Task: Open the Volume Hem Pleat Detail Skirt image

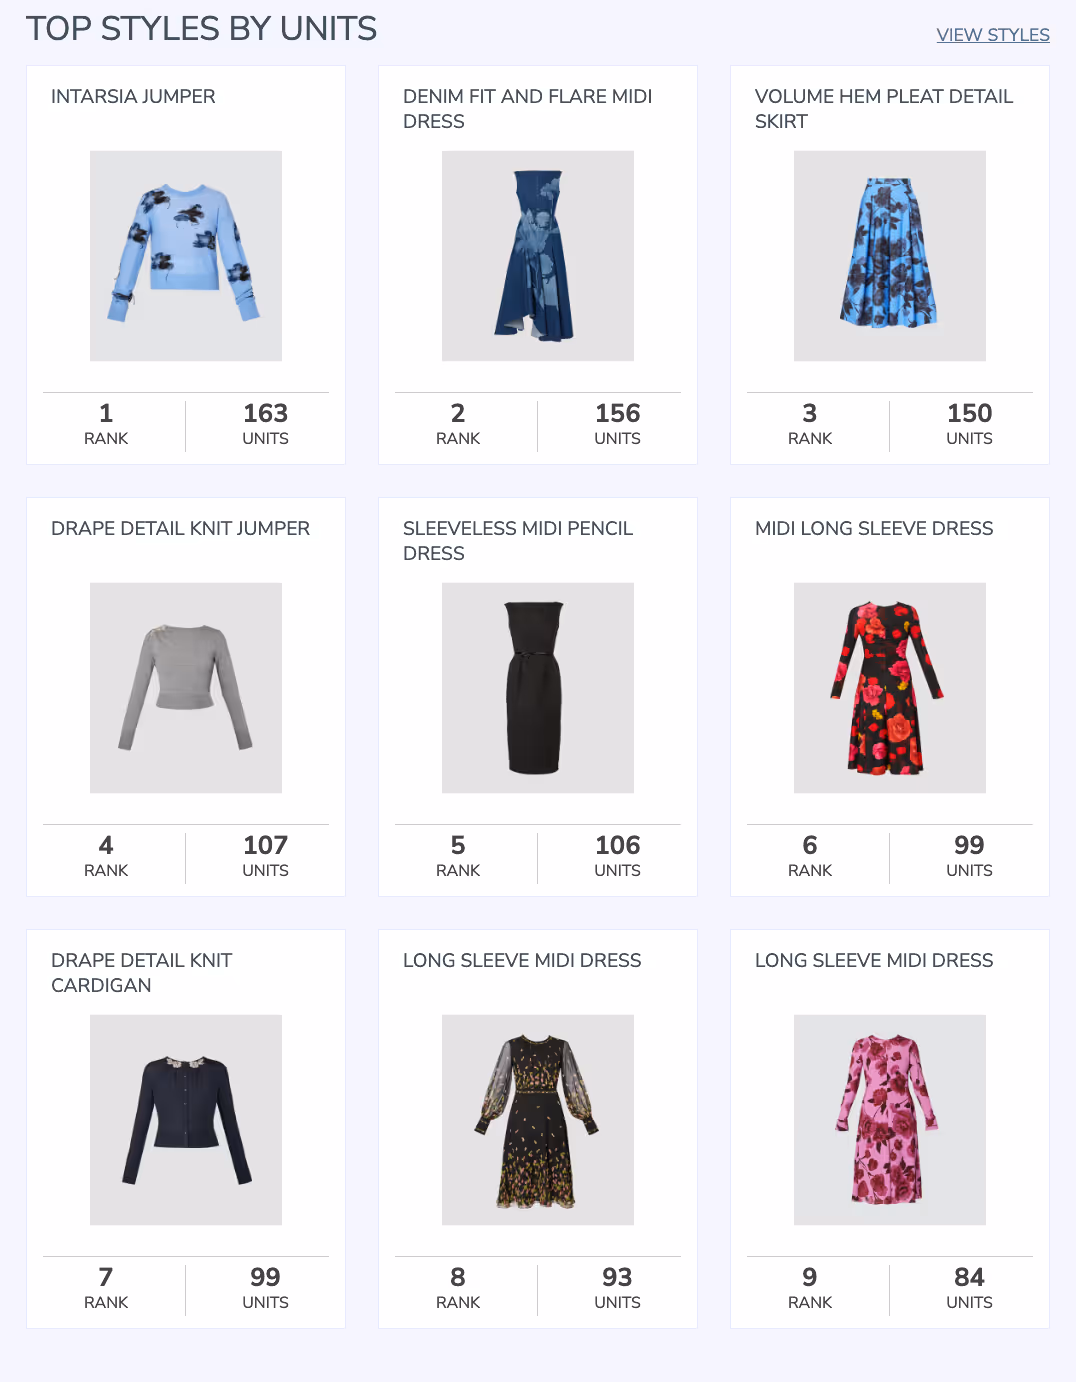Action: click(x=890, y=256)
